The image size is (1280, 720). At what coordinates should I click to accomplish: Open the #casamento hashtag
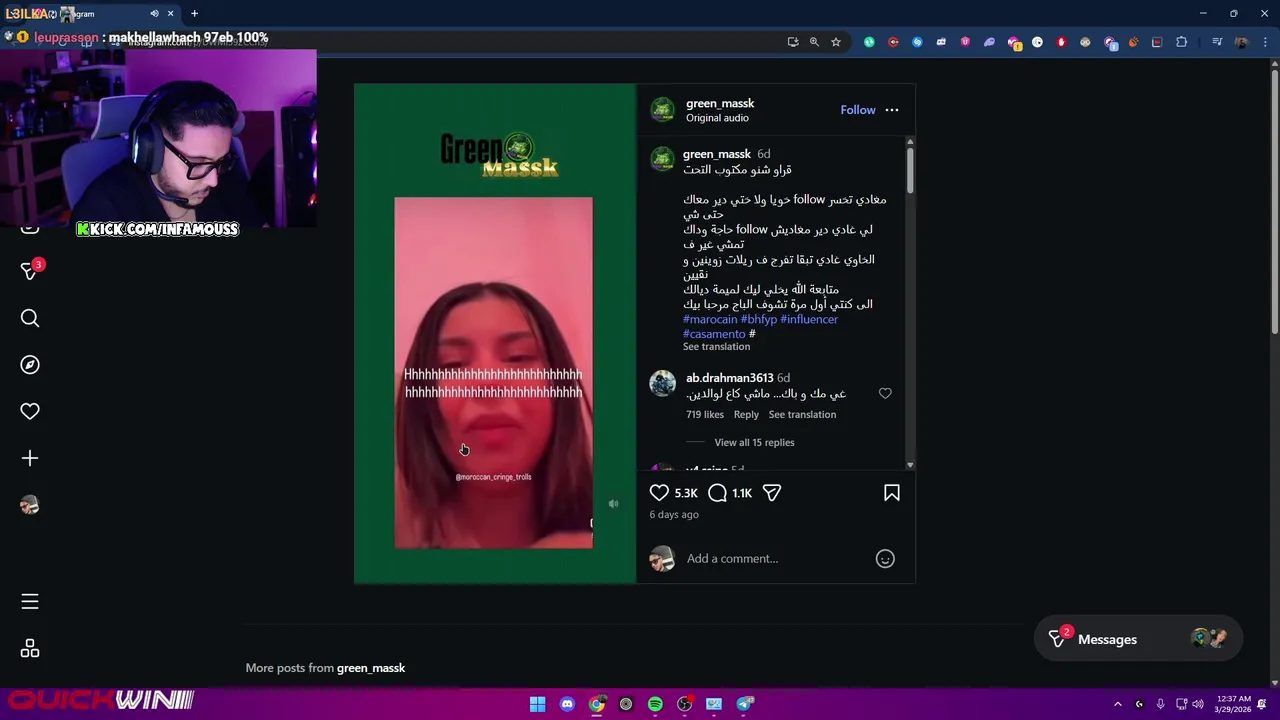click(714, 334)
